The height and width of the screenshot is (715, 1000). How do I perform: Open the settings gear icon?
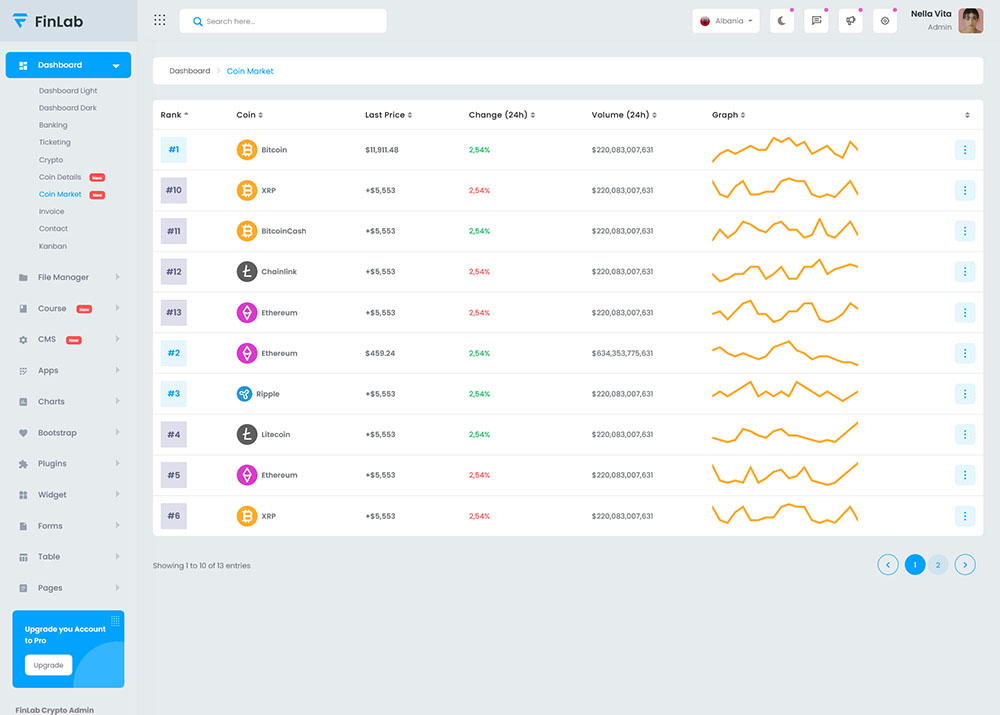(x=885, y=21)
